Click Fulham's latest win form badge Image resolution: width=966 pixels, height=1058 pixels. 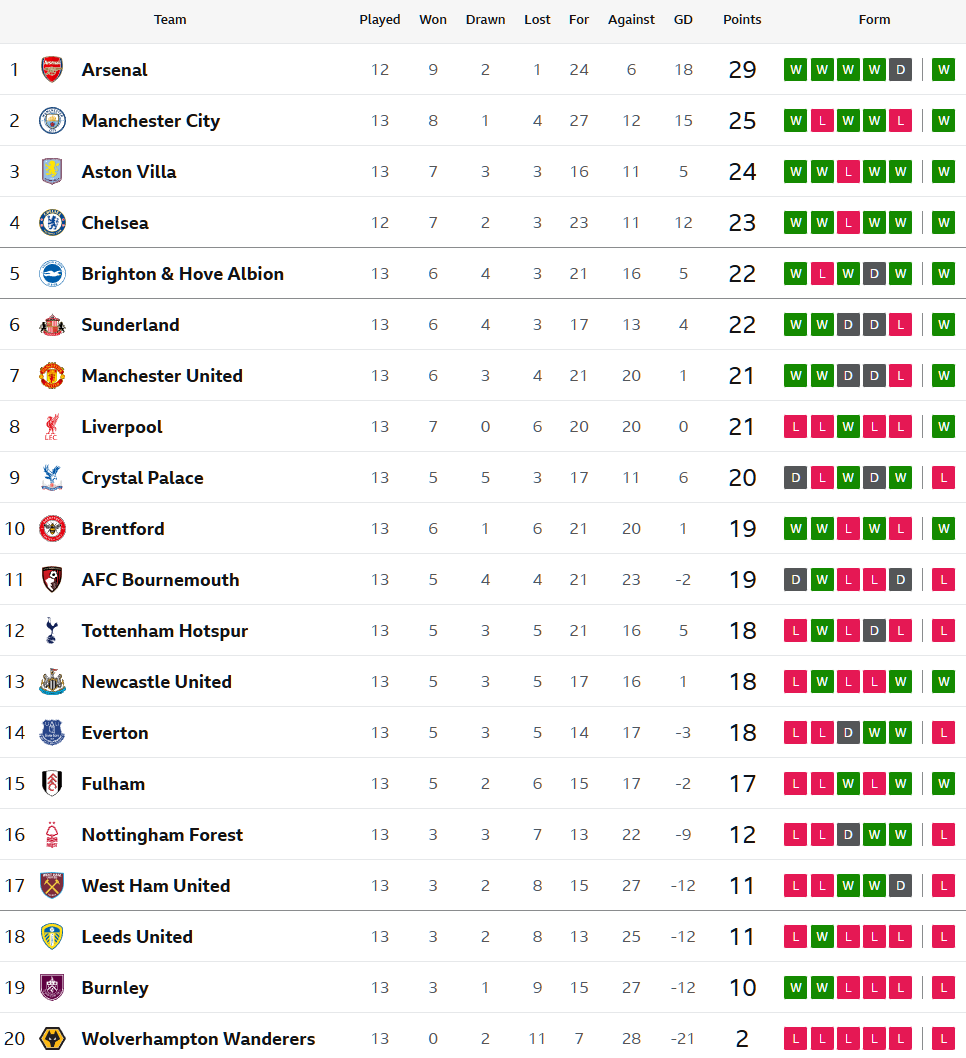tap(943, 784)
